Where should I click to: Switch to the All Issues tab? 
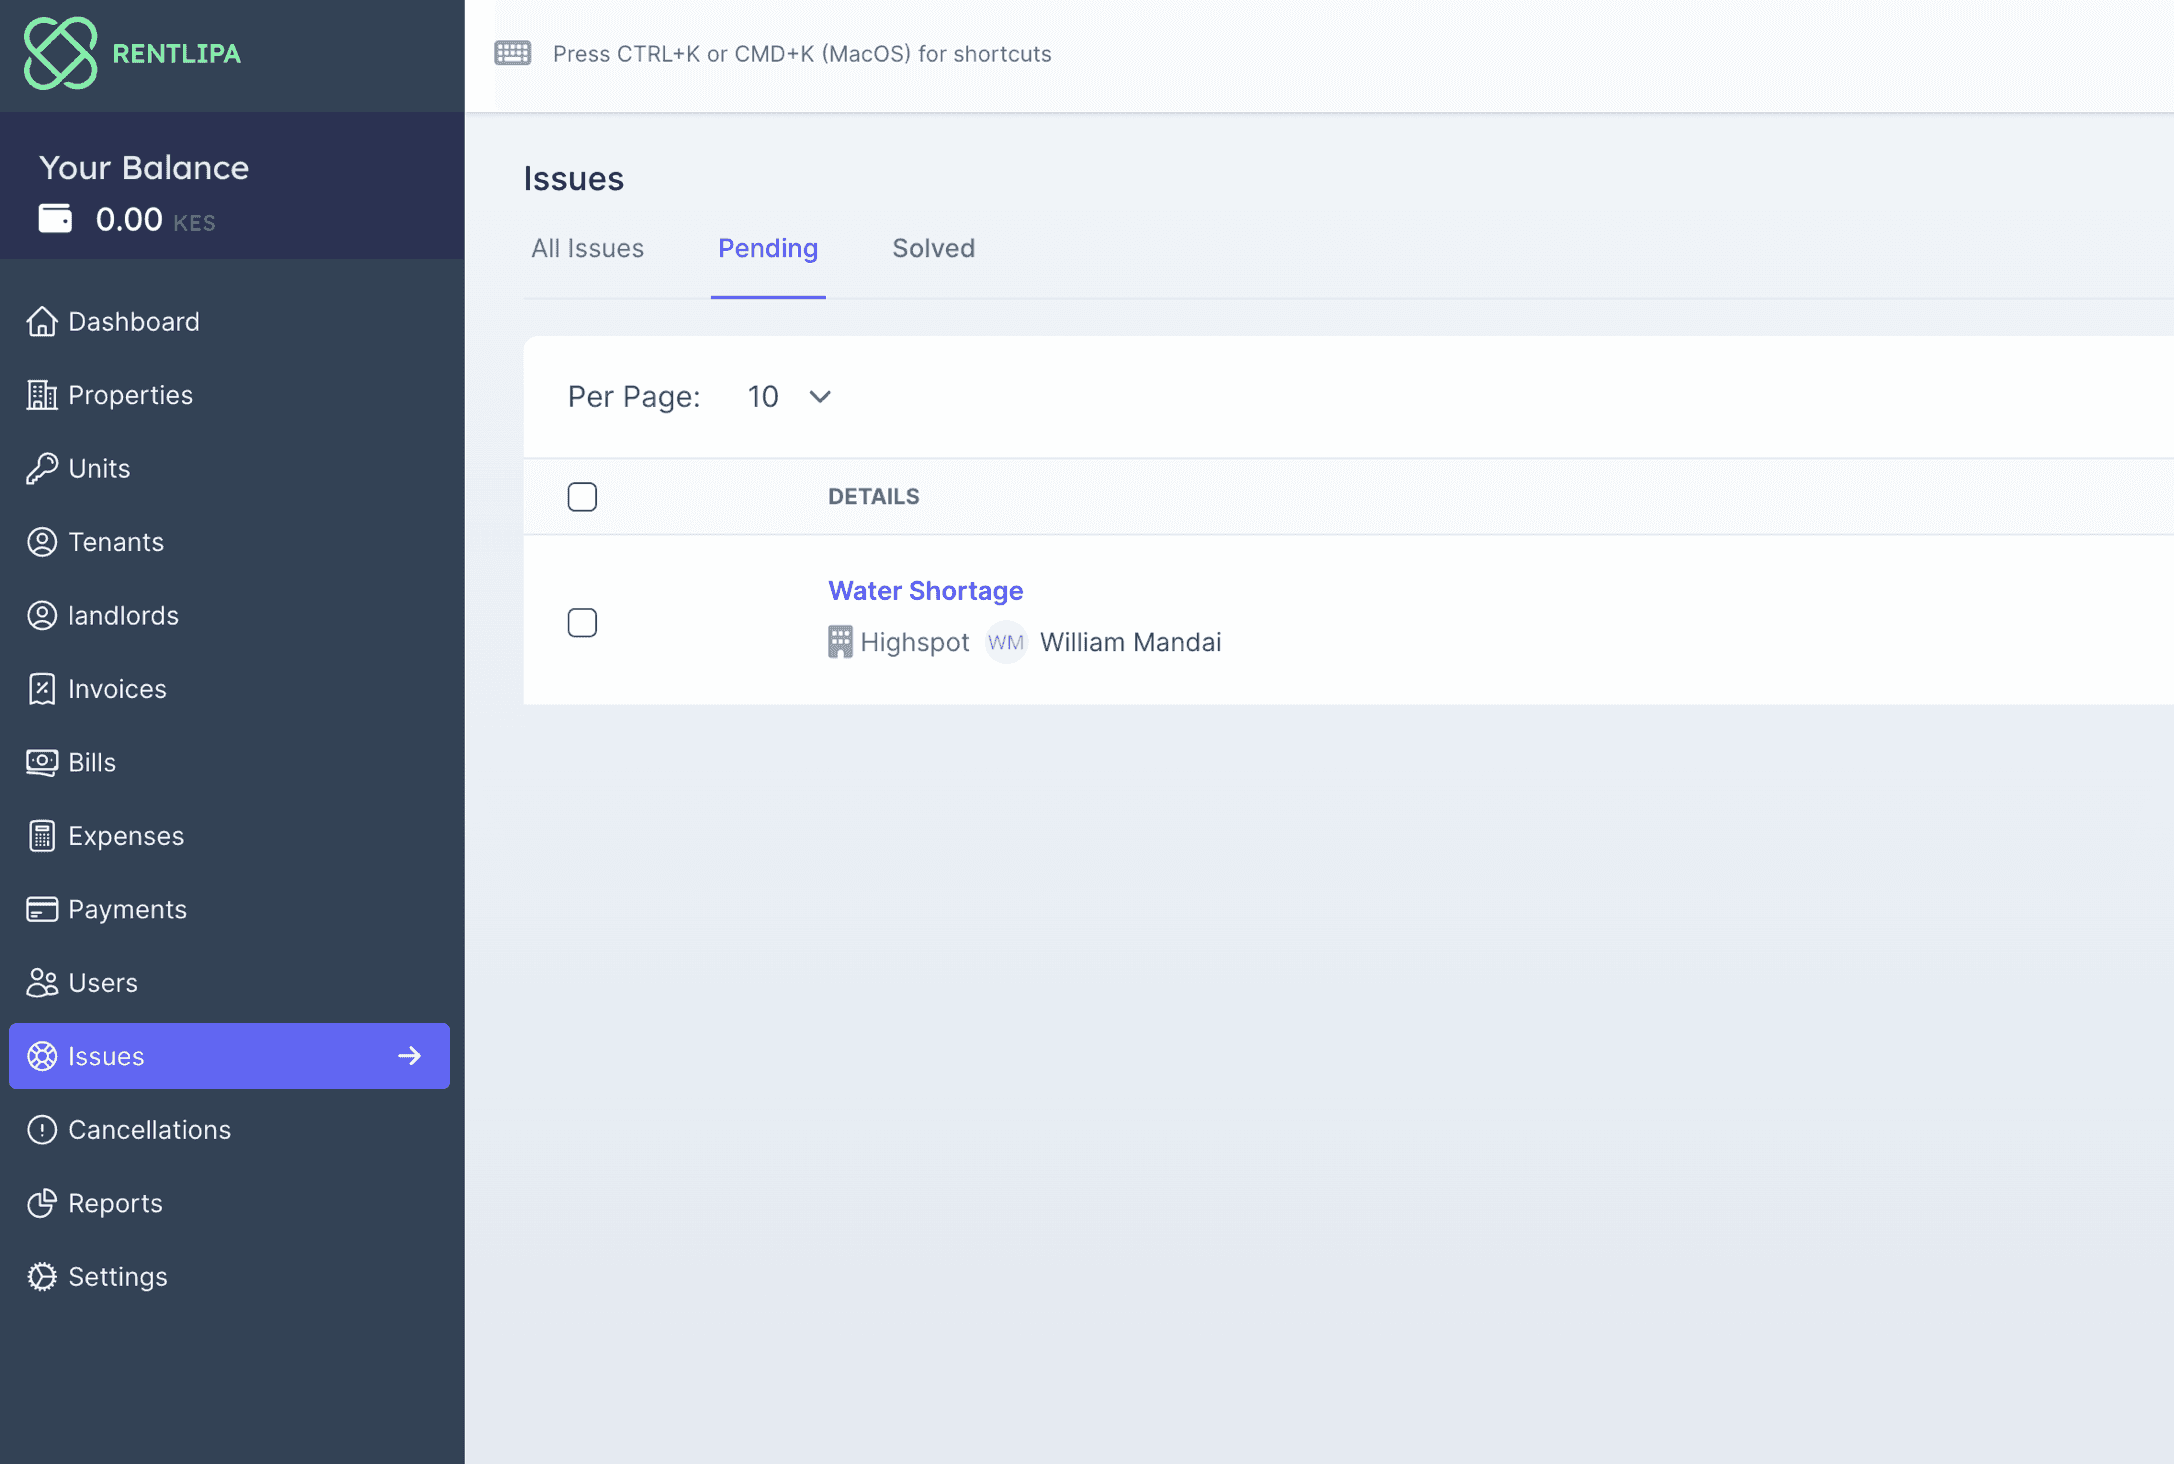pyautogui.click(x=587, y=248)
